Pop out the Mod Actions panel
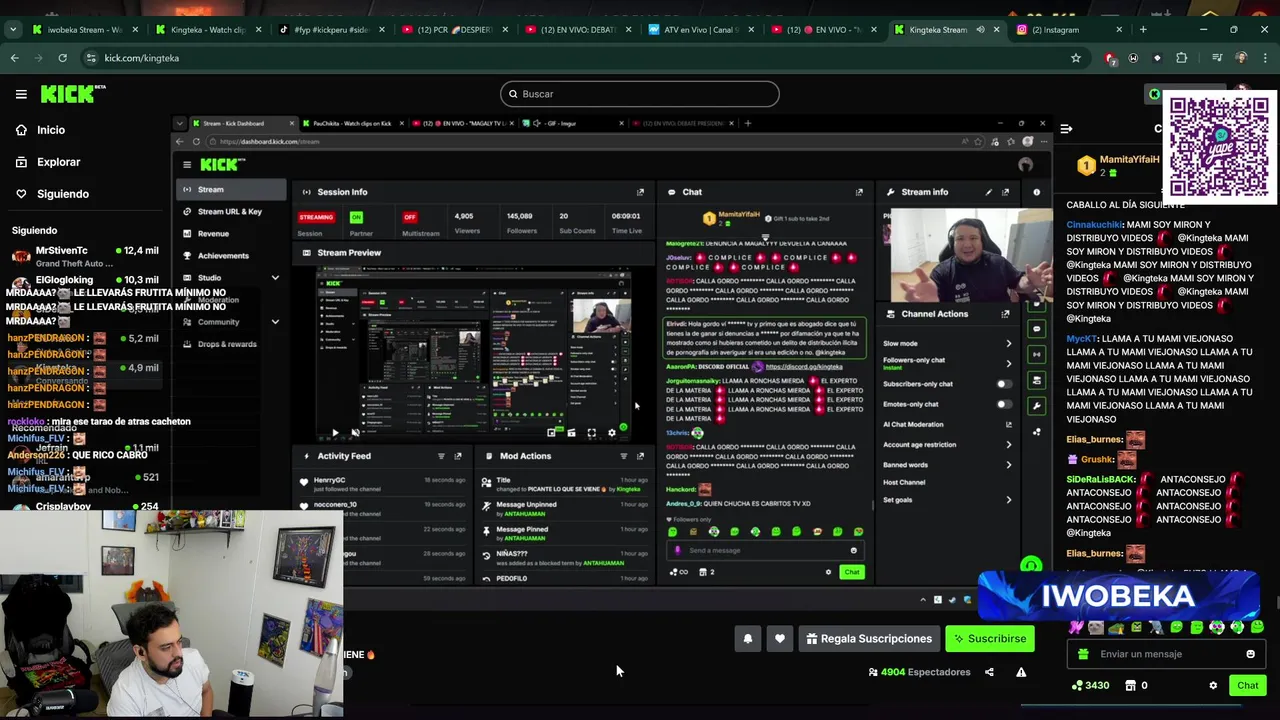 point(641,456)
